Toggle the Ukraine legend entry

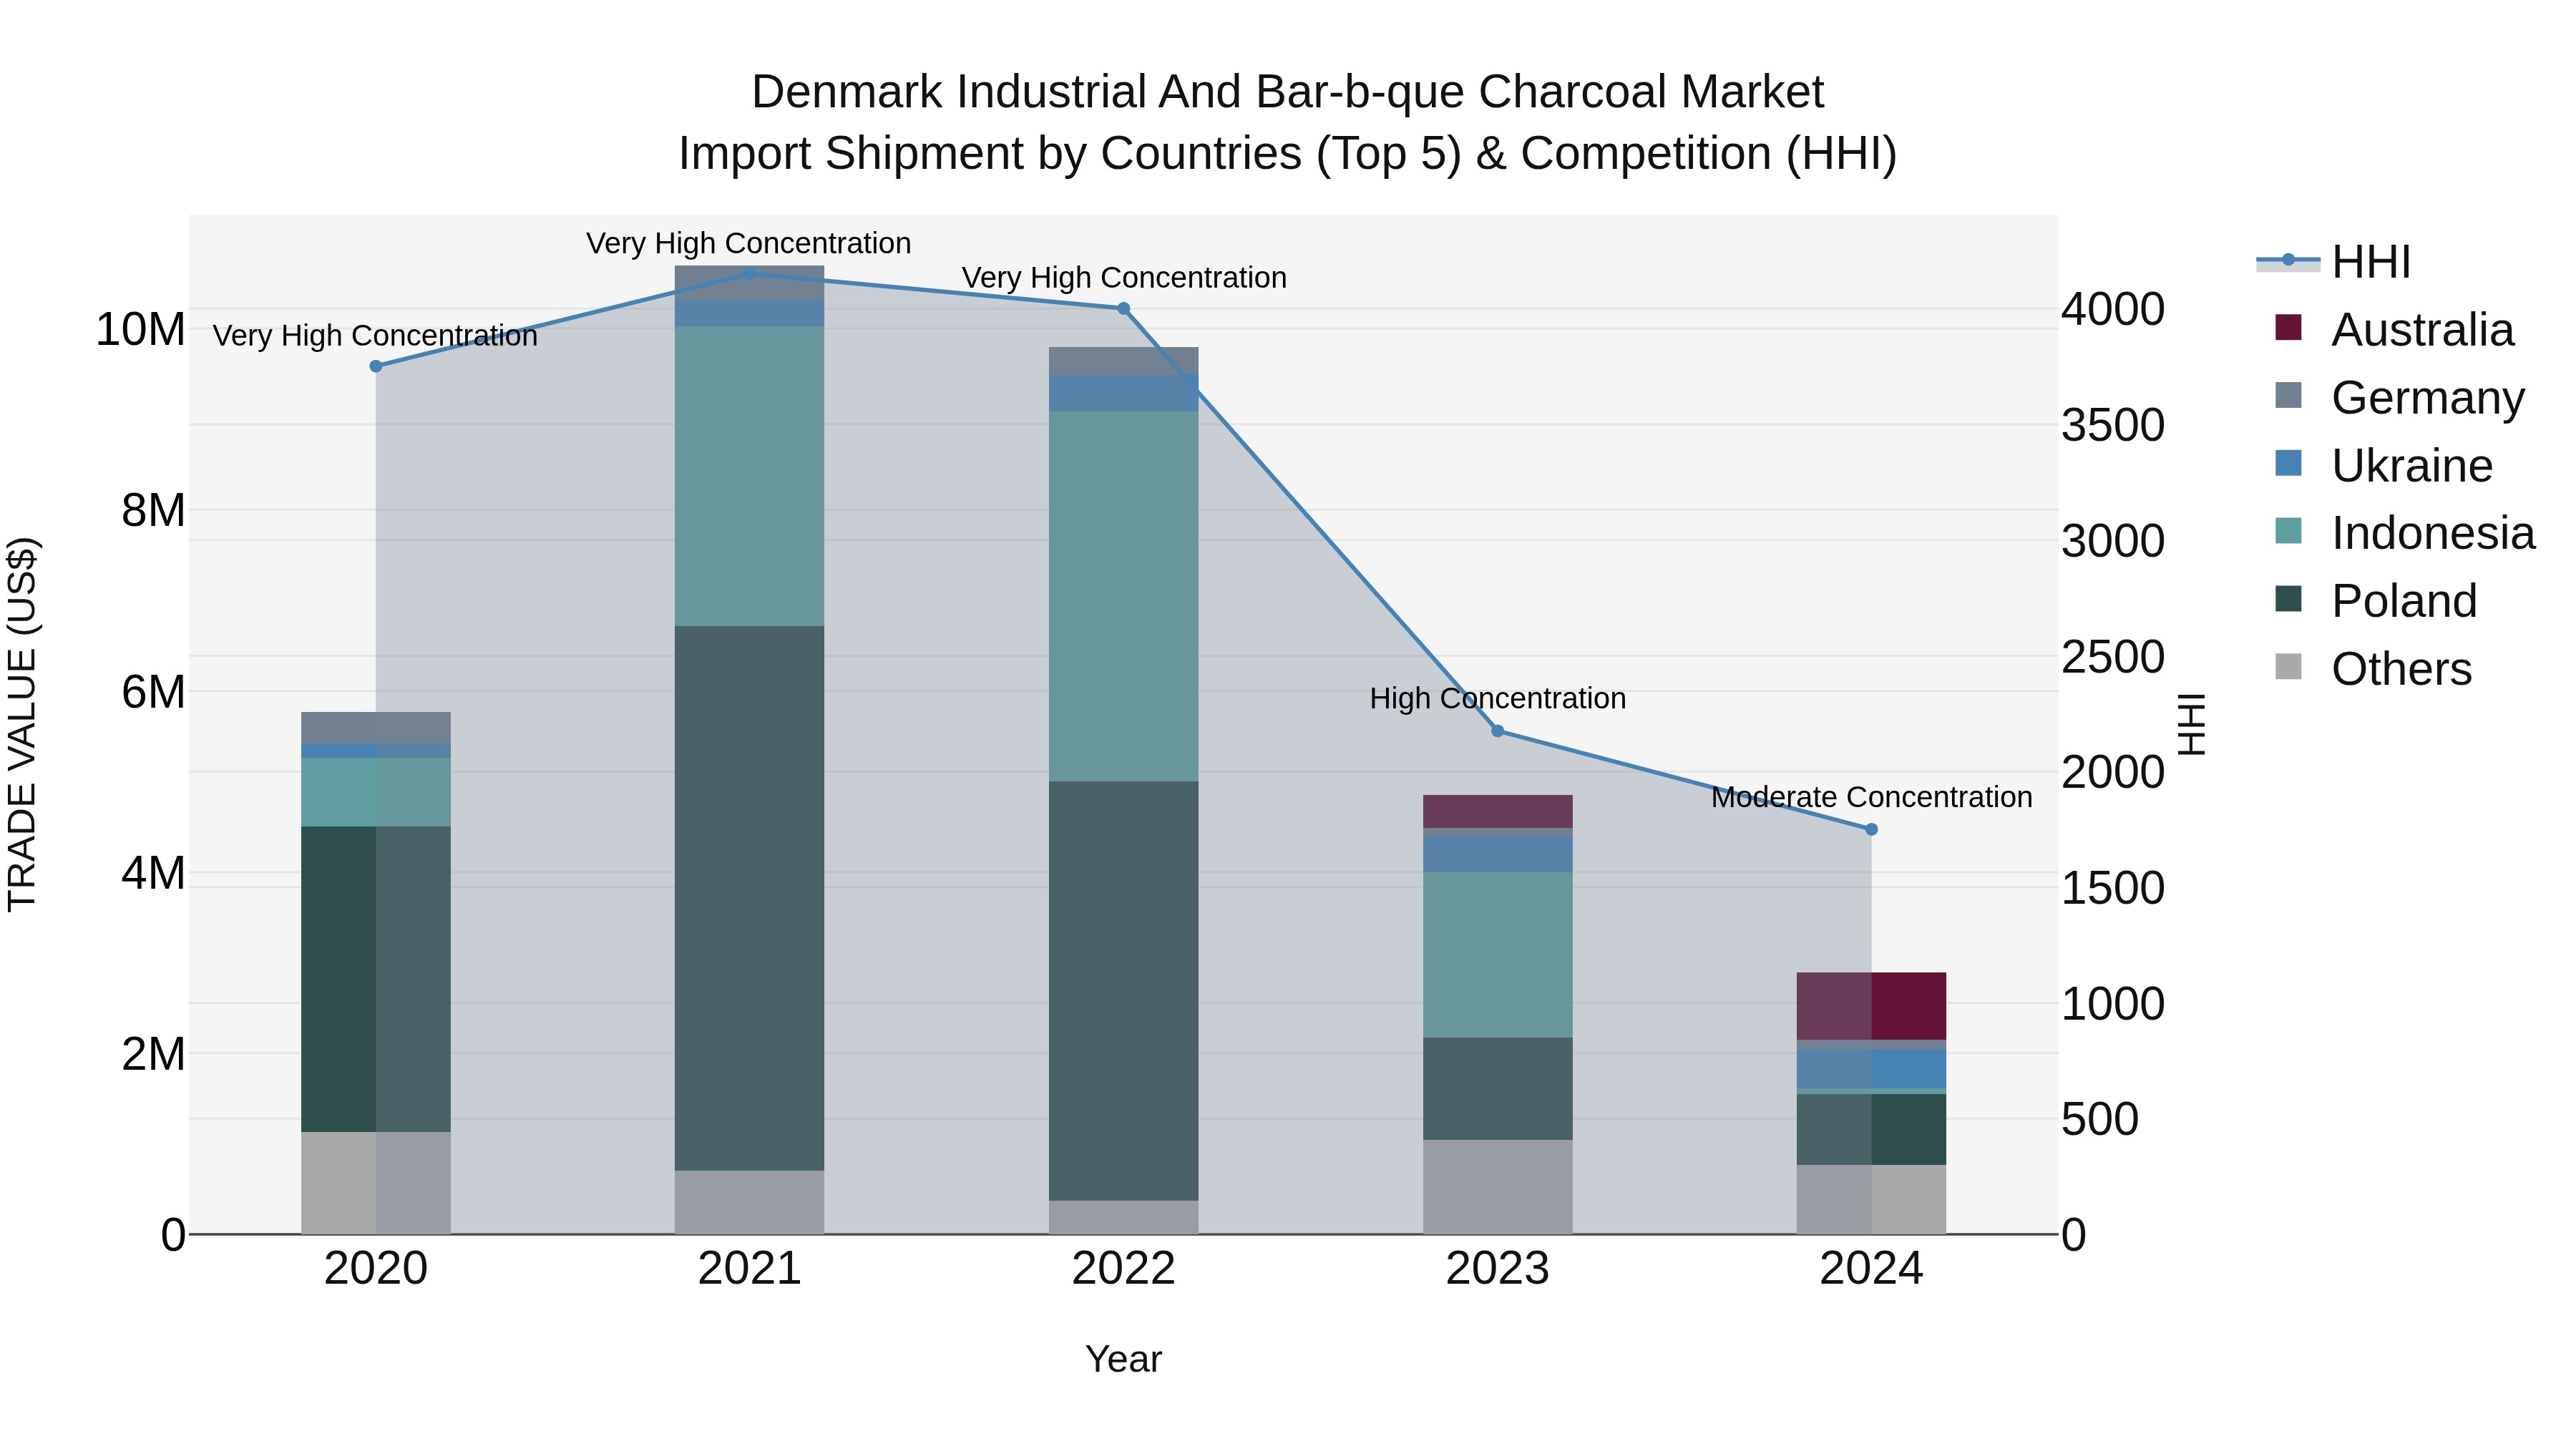tap(2384, 466)
